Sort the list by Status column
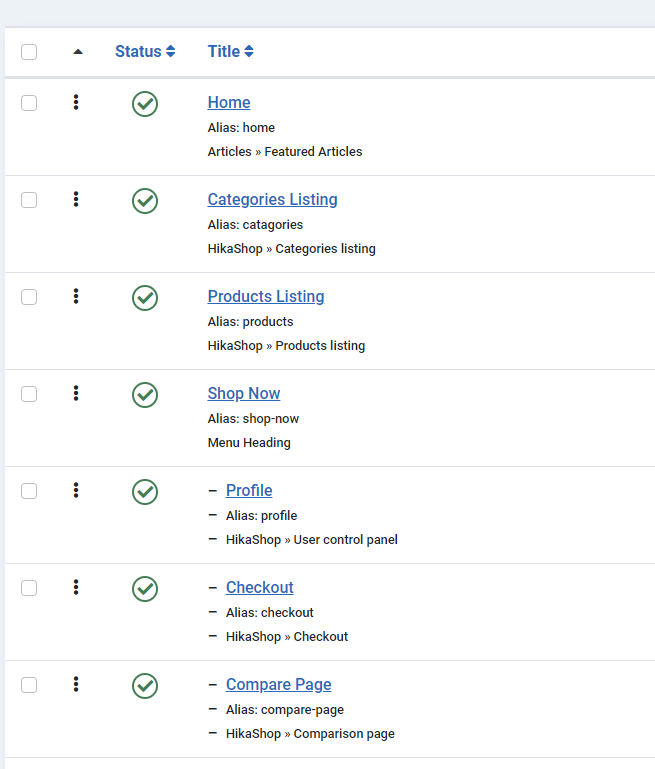Viewport: 655px width, 769px height. tap(145, 52)
